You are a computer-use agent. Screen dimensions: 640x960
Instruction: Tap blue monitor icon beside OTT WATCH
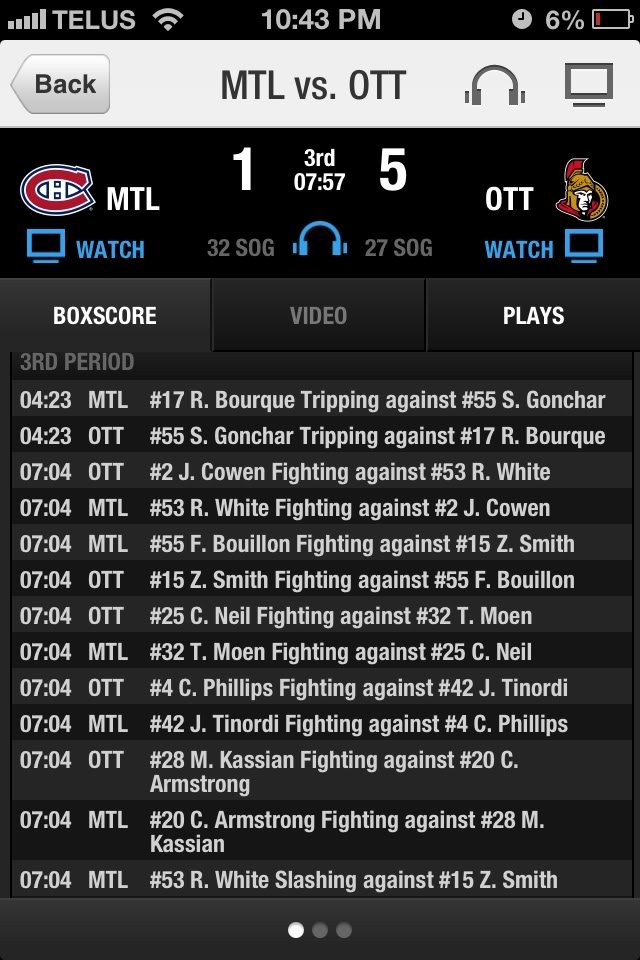(x=584, y=246)
